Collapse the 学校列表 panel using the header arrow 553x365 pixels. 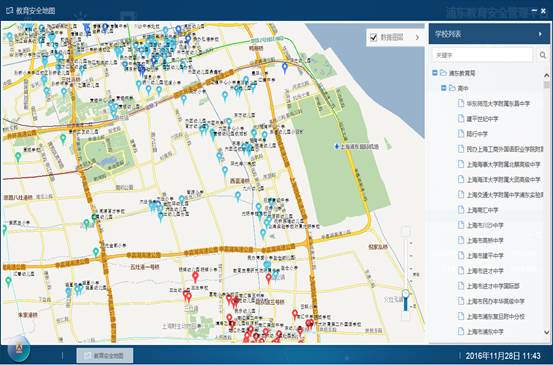[540, 34]
